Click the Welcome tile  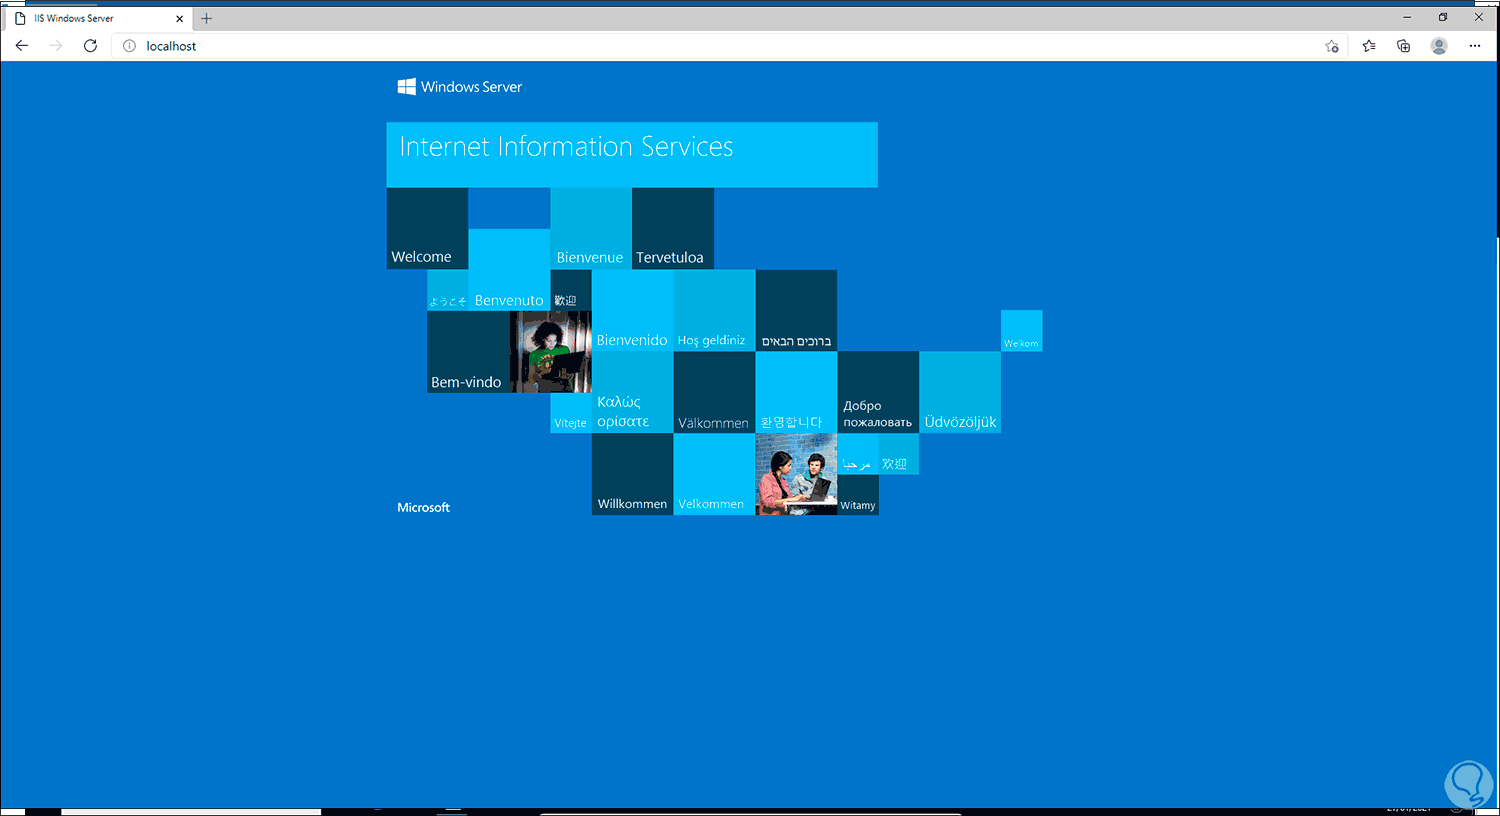point(427,229)
